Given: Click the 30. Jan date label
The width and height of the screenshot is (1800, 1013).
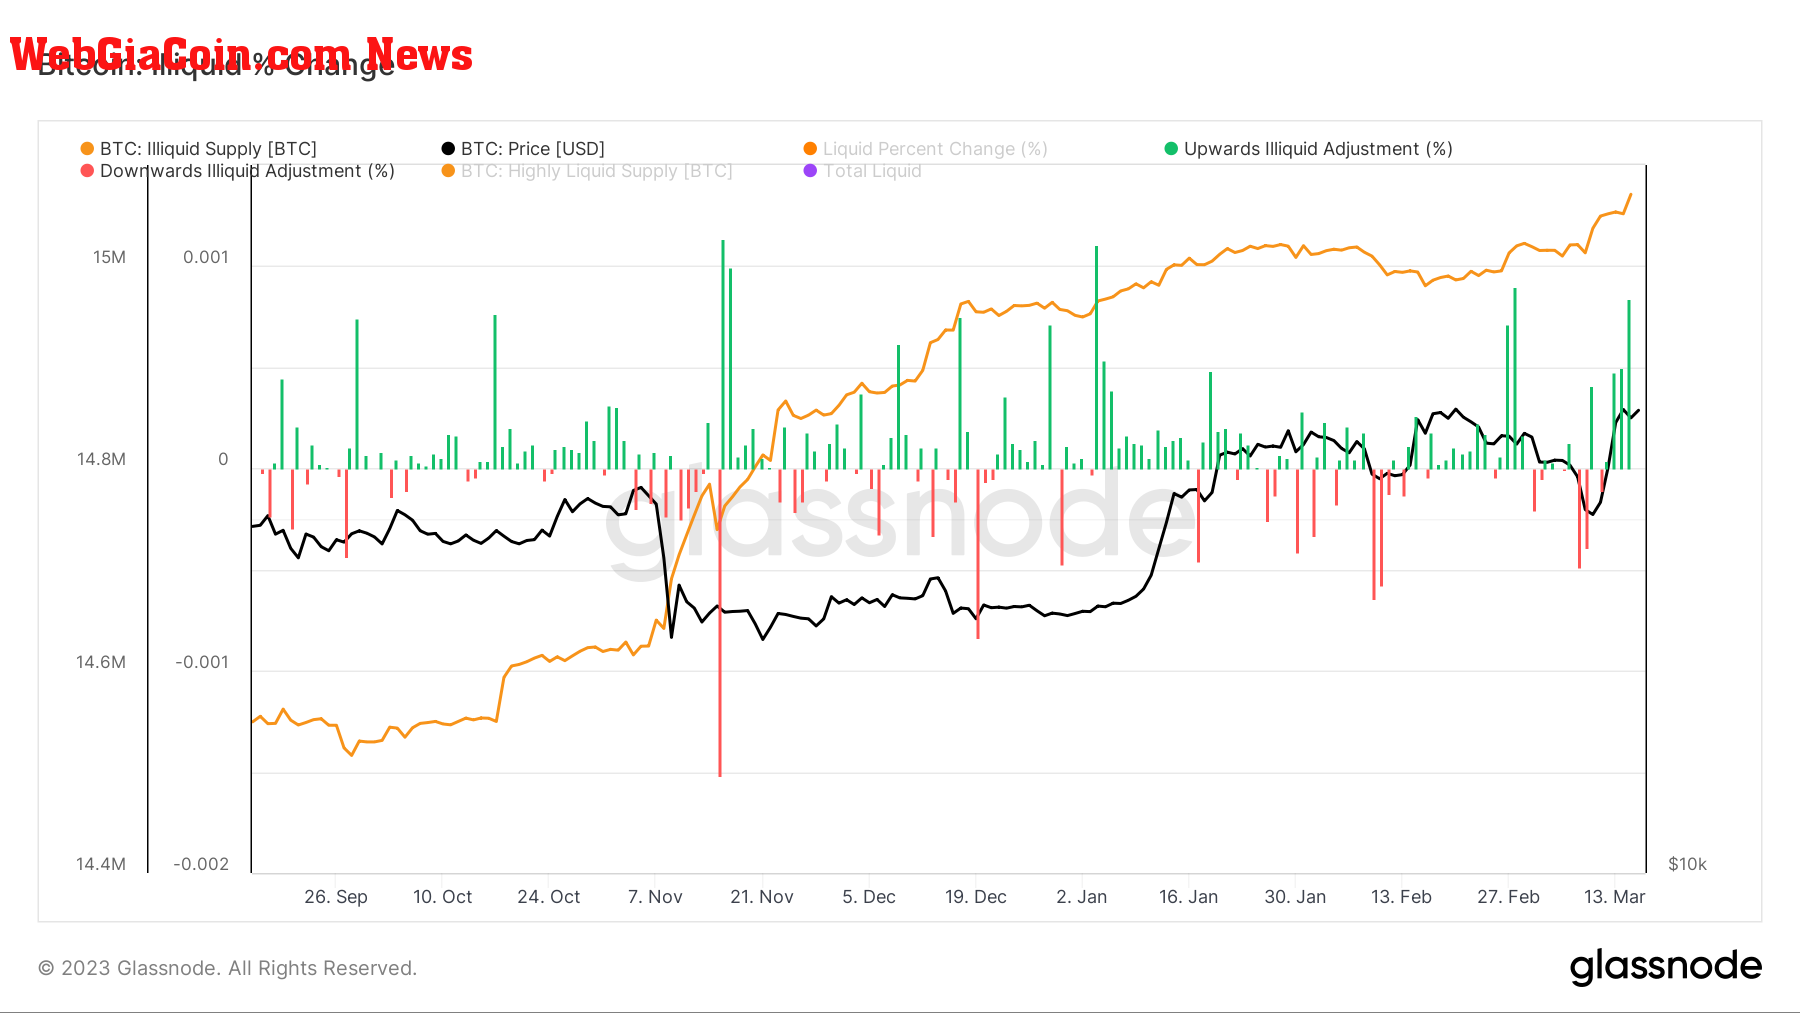Looking at the screenshot, I should point(1295,897).
